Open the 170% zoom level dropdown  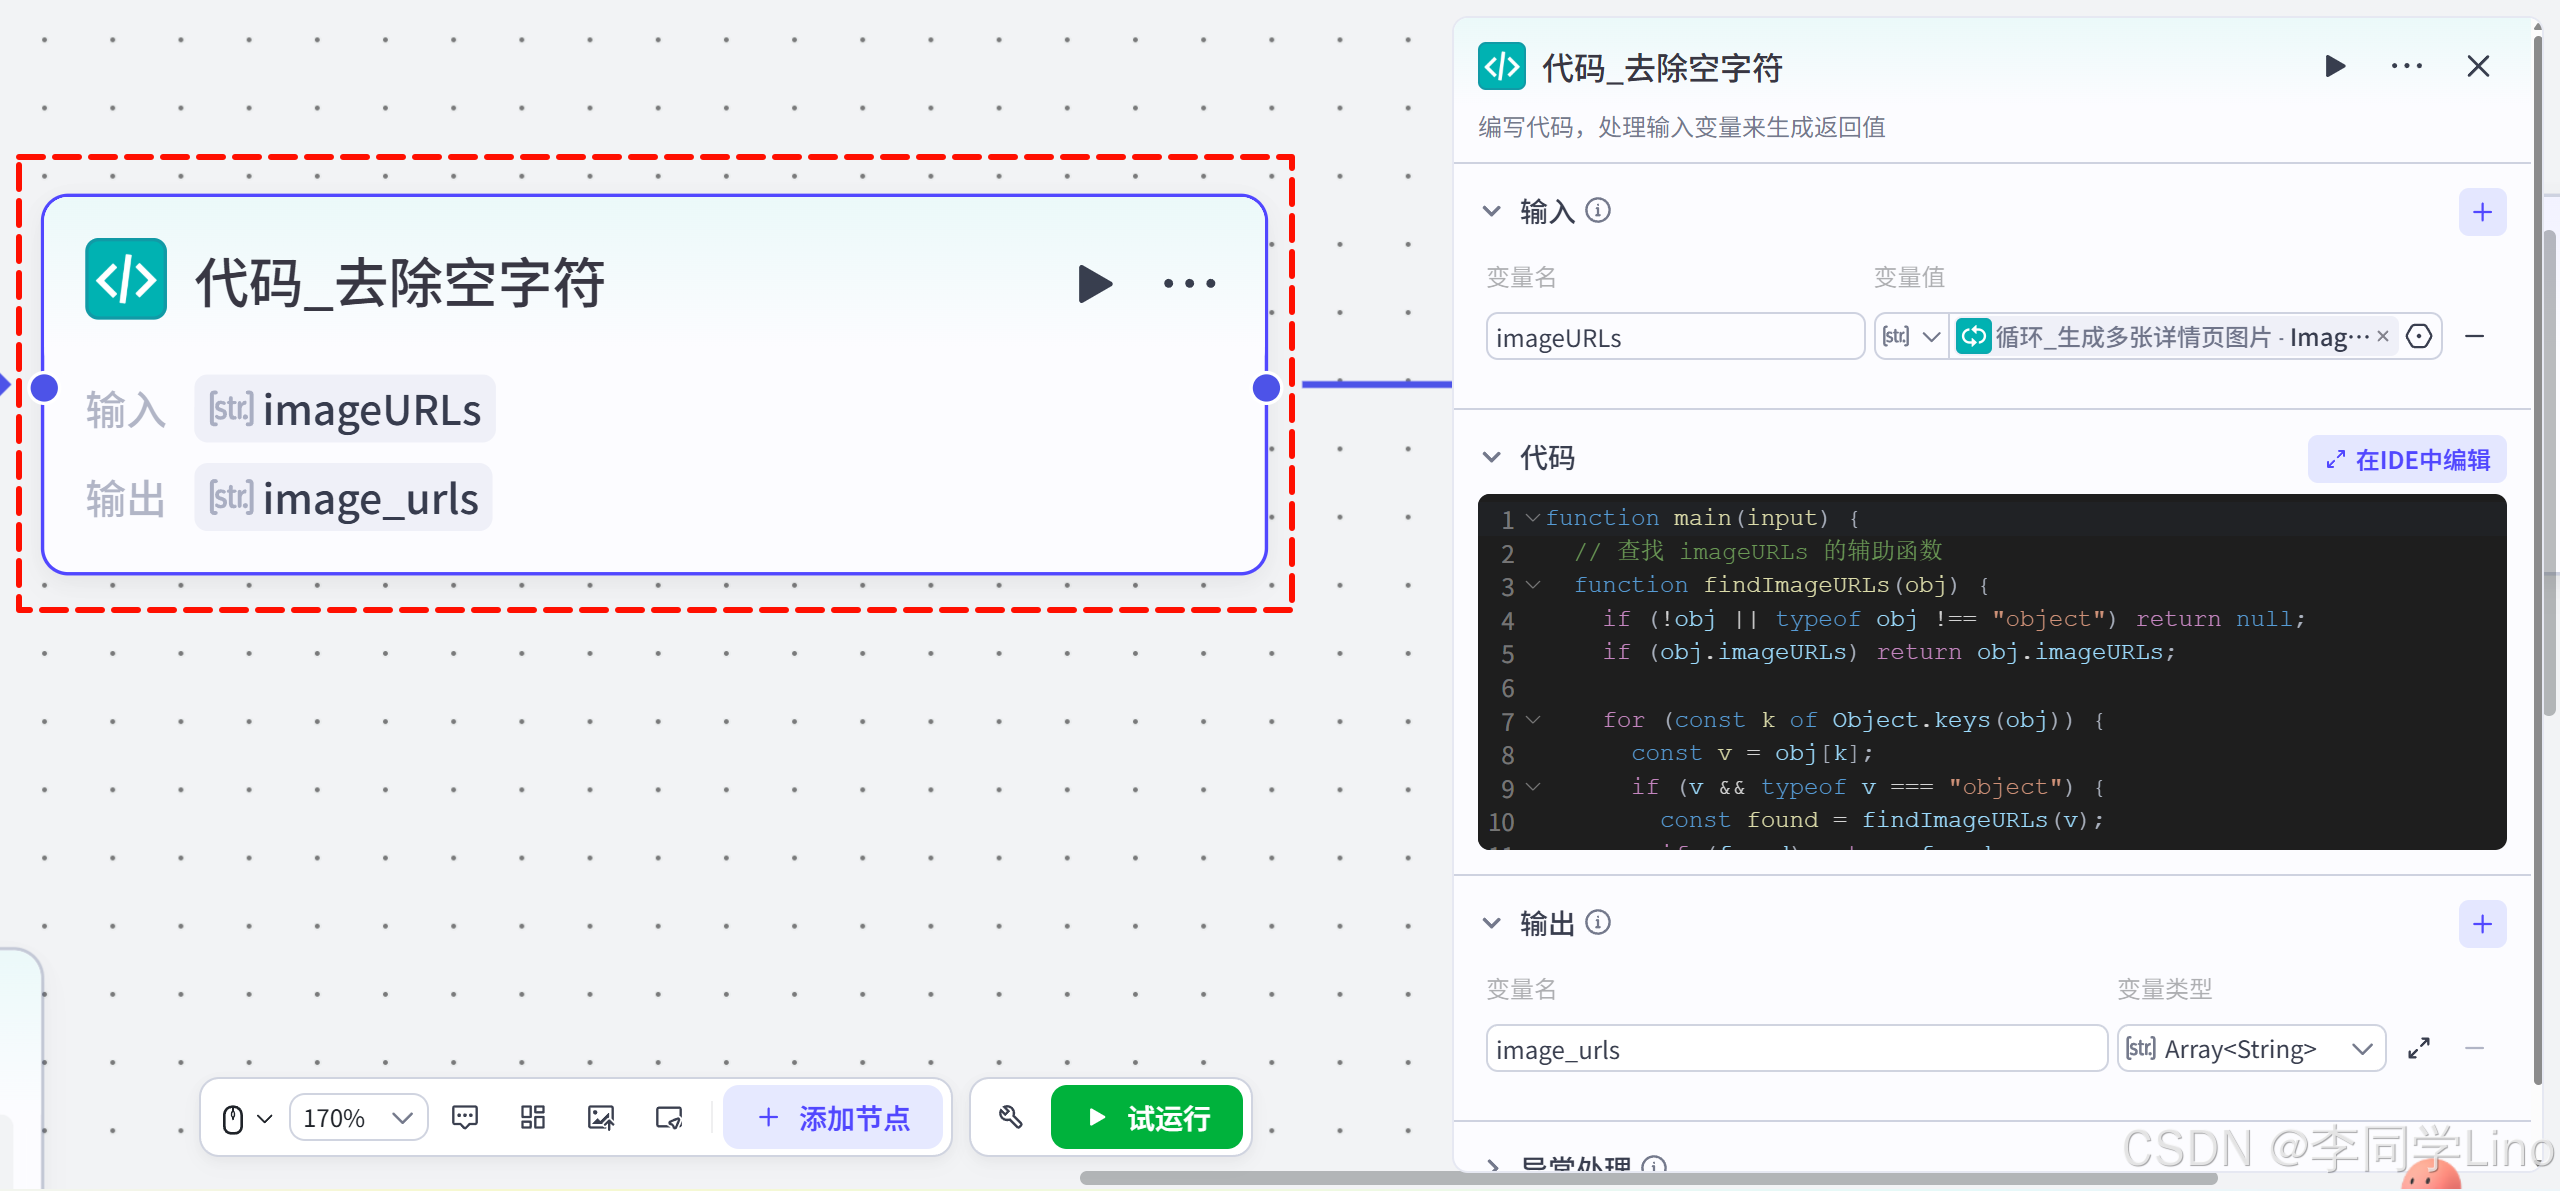tap(358, 1118)
